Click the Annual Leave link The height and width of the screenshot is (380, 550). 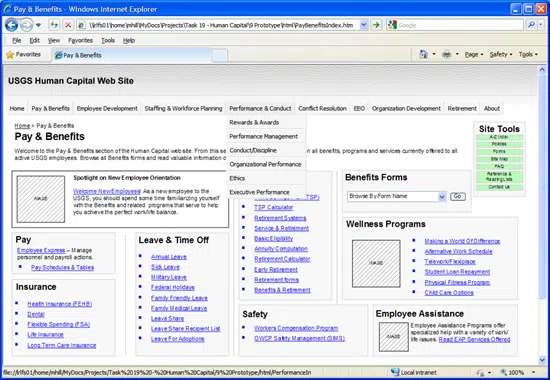[169, 257]
